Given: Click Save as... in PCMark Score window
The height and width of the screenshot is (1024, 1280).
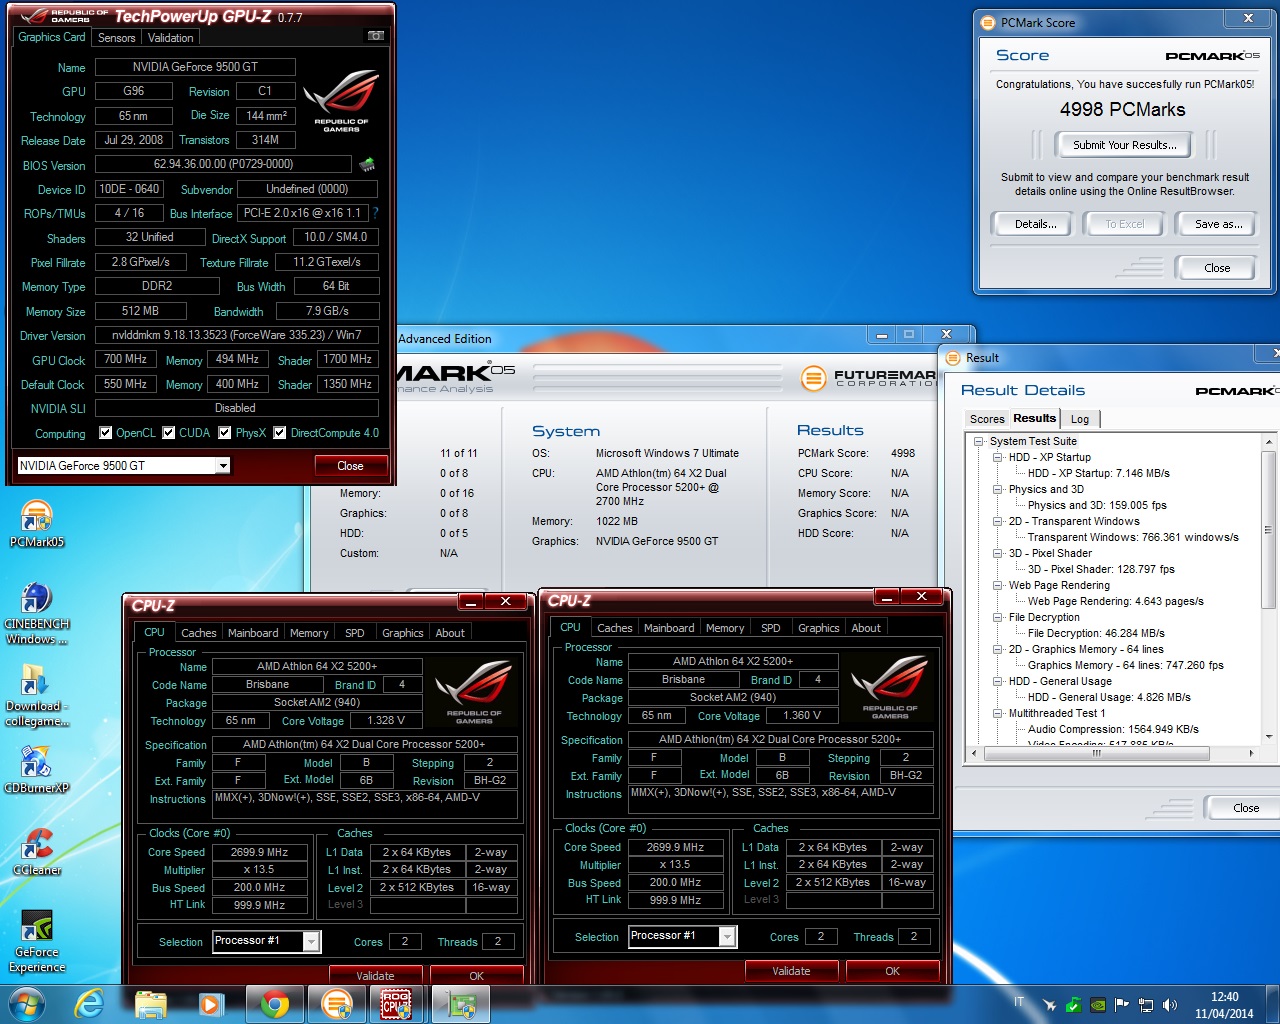Looking at the screenshot, I should click(1218, 224).
